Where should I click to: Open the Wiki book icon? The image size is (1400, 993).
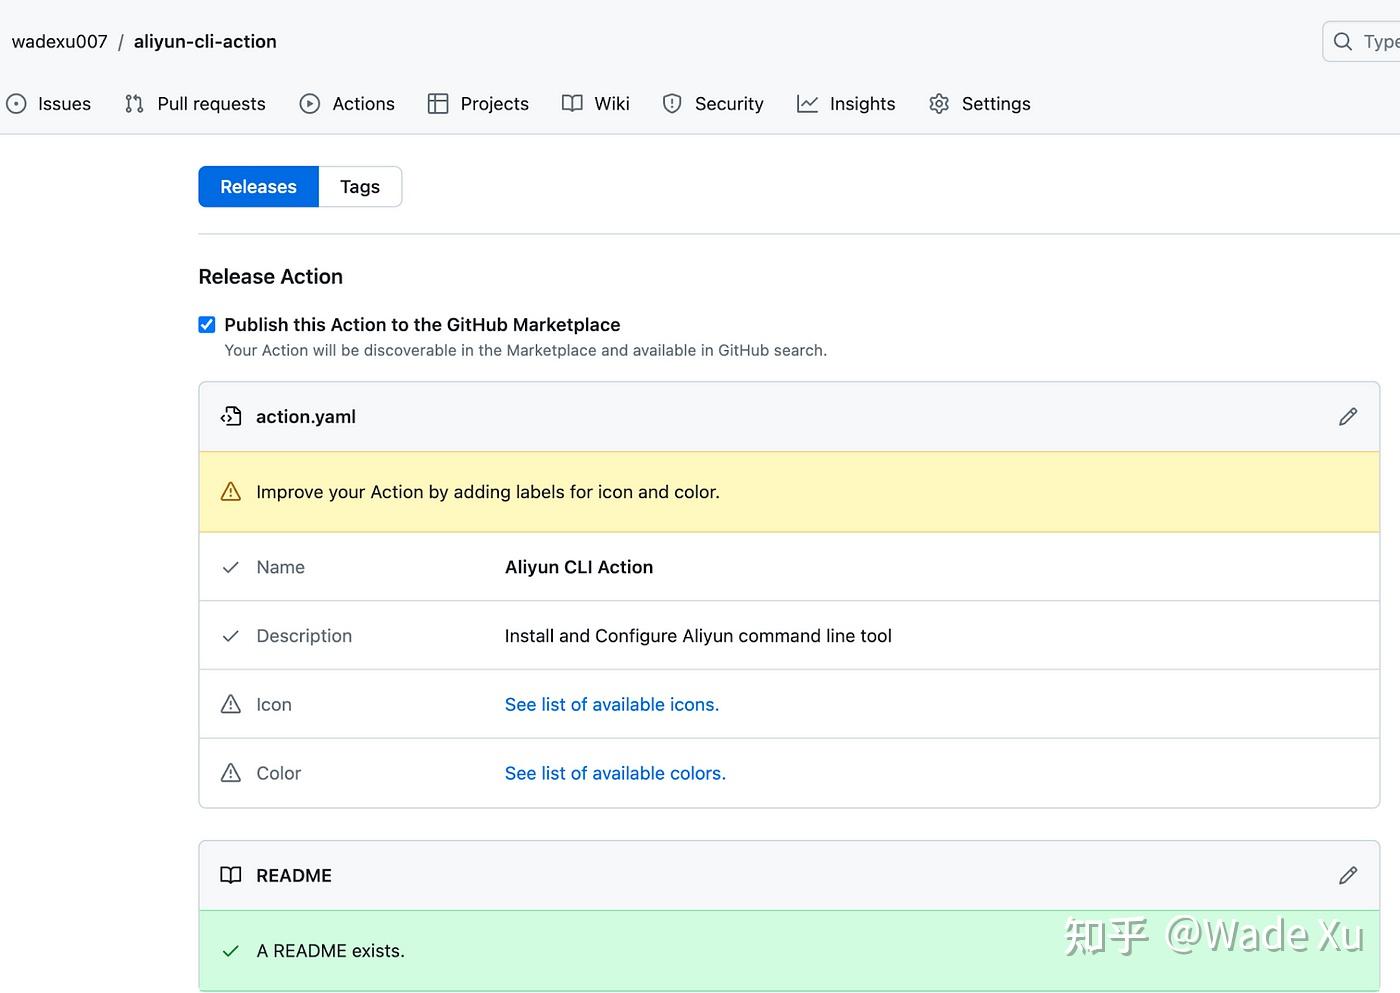(x=571, y=103)
